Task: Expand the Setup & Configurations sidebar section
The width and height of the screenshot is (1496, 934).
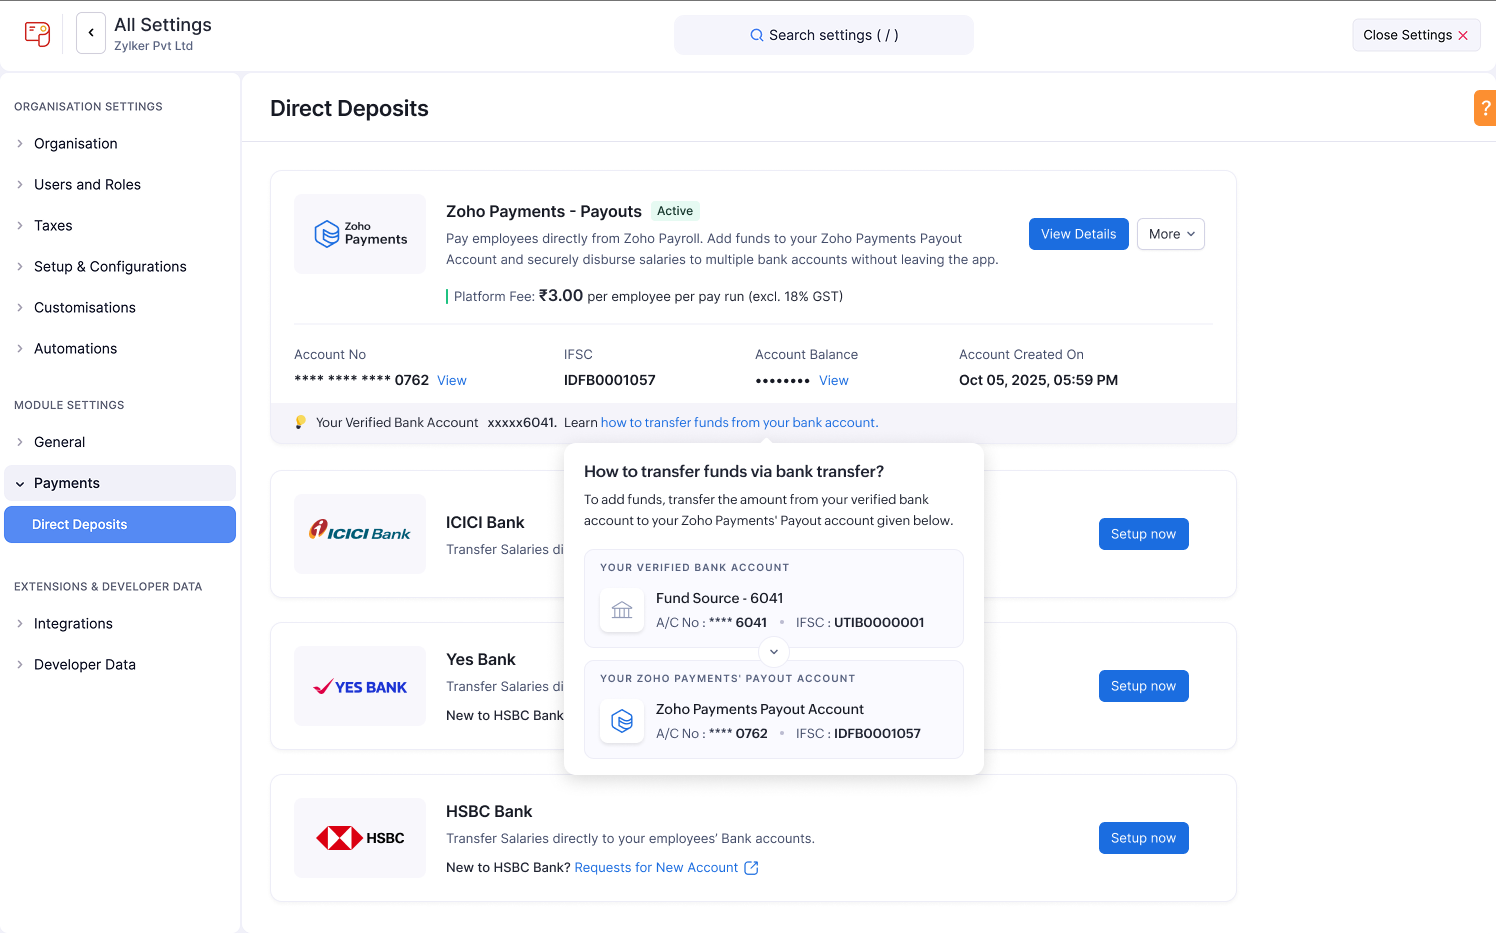Action: coord(110,266)
